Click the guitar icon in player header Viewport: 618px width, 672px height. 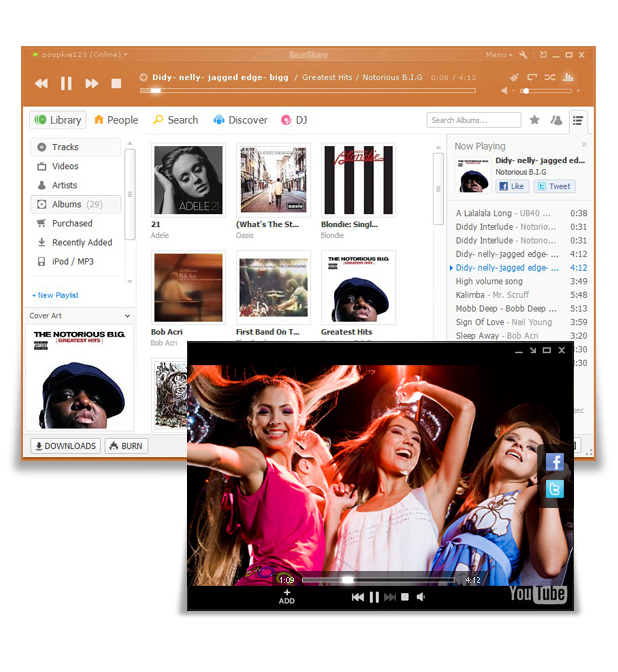[514, 77]
